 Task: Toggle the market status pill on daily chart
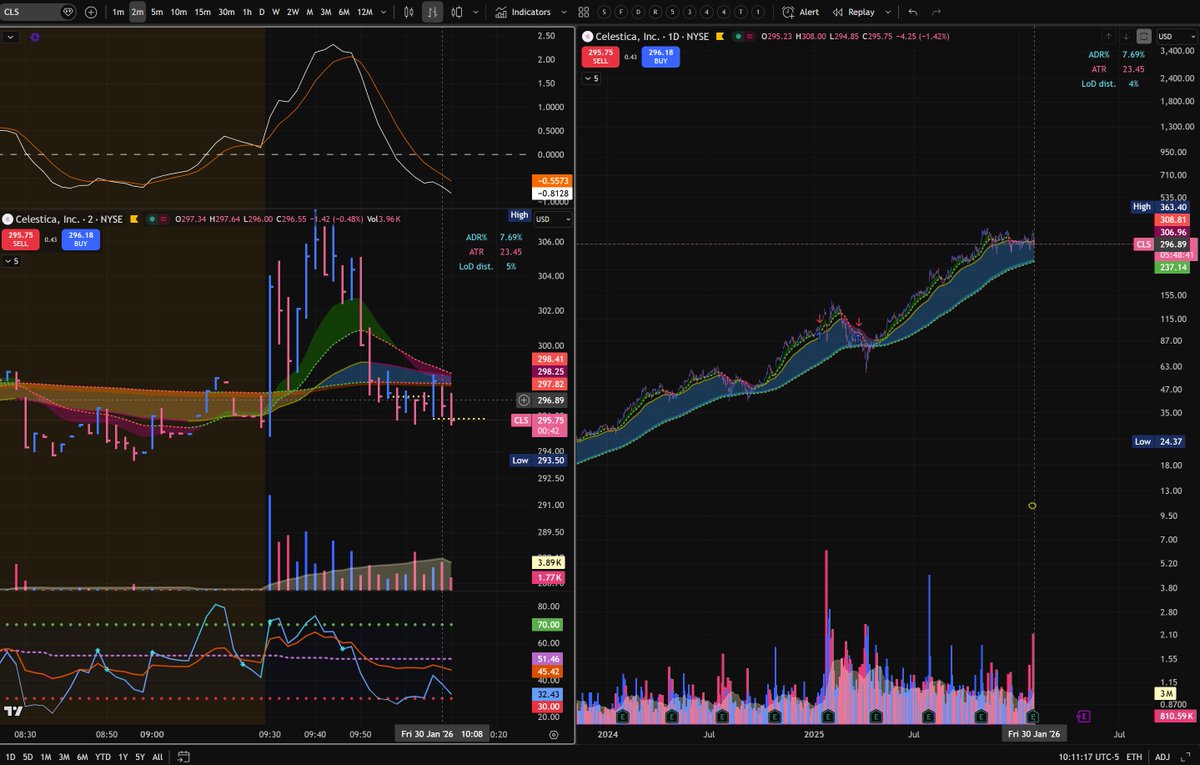(x=745, y=37)
